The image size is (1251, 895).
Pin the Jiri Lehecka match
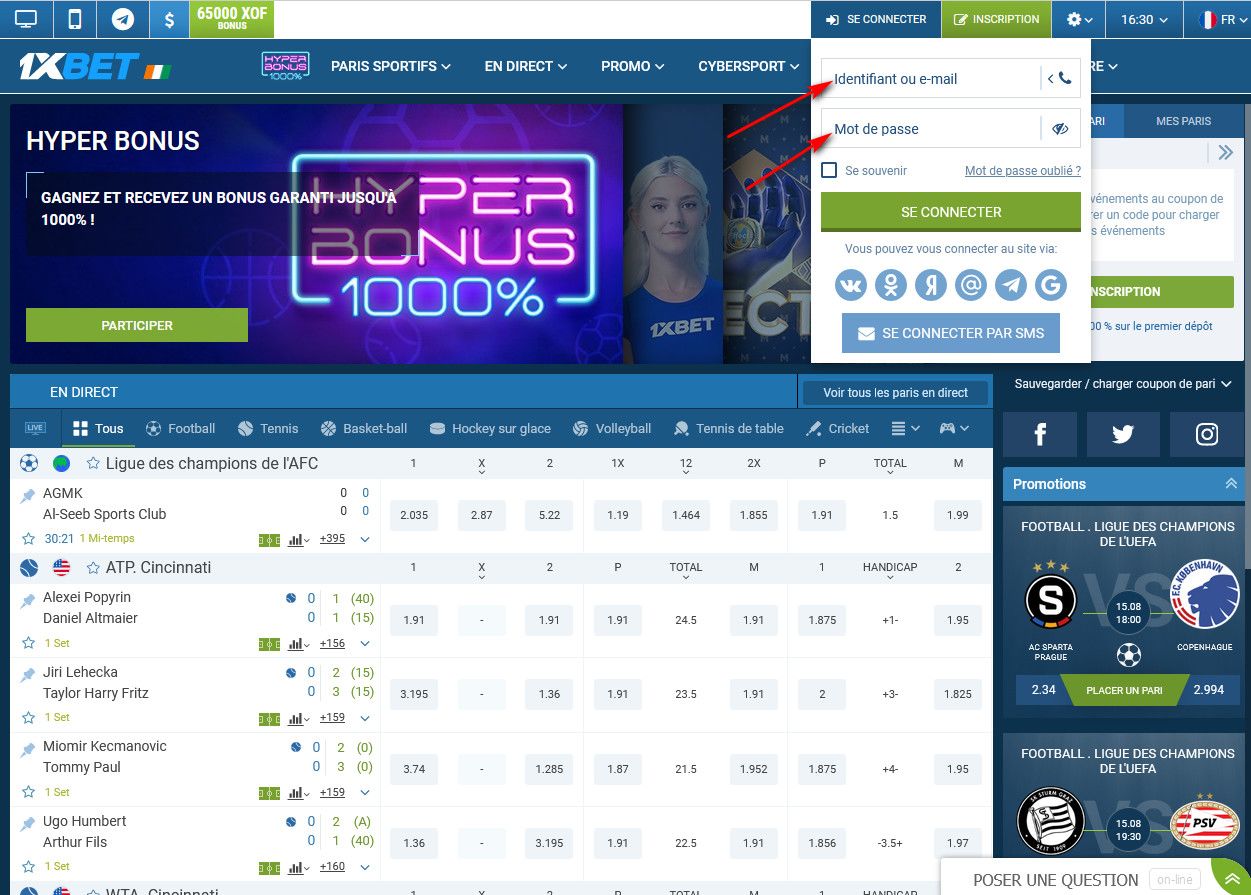coord(28,675)
